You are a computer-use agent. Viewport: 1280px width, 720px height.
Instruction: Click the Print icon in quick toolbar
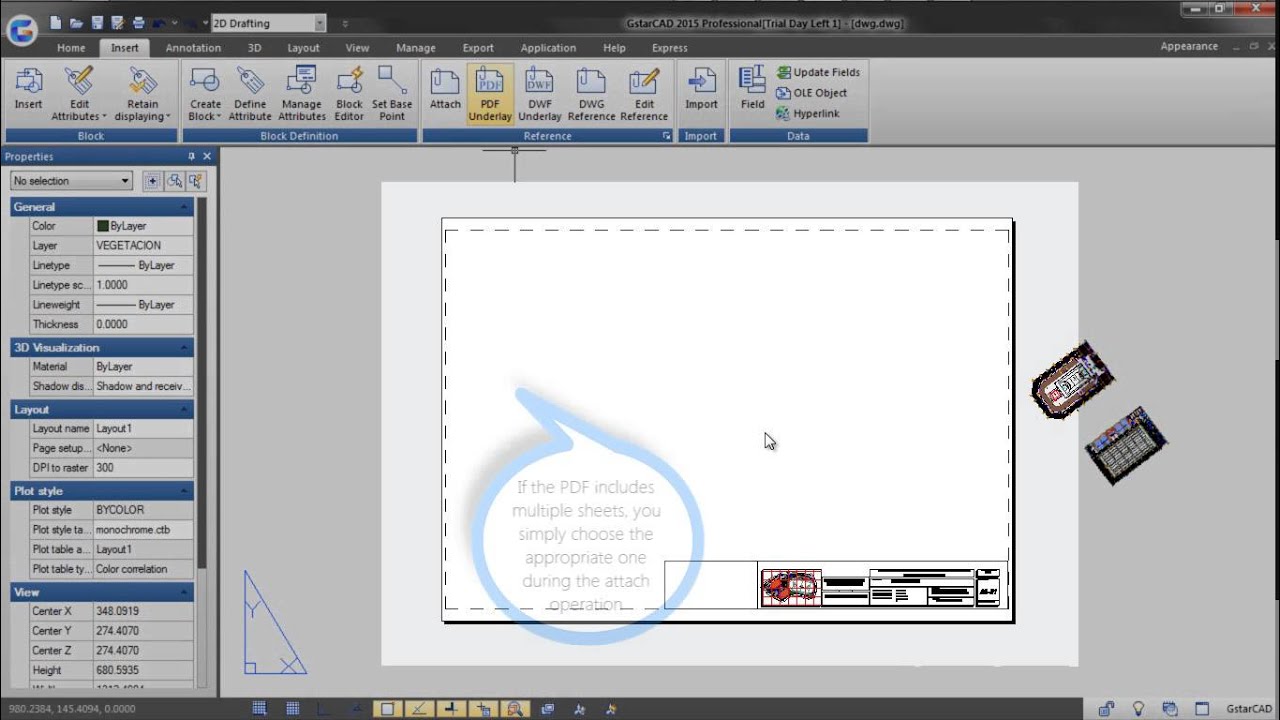138,22
